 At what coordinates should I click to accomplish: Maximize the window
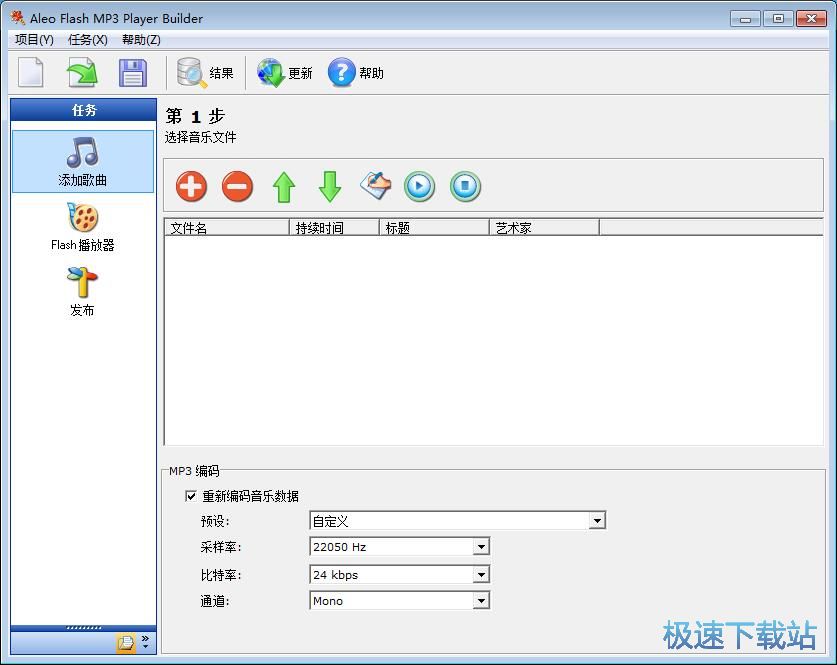tap(778, 19)
